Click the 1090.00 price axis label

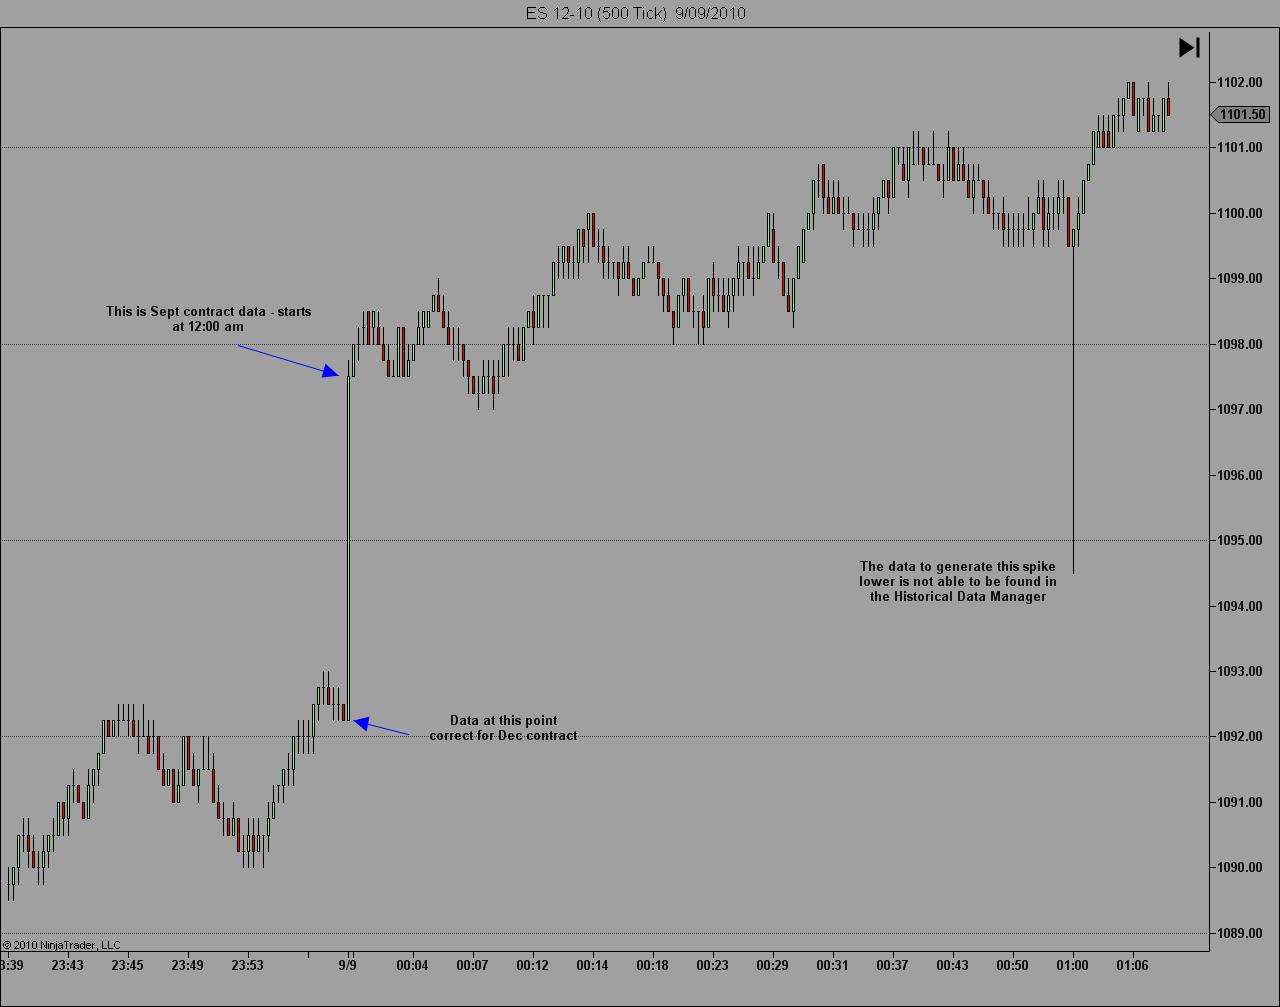point(1240,868)
